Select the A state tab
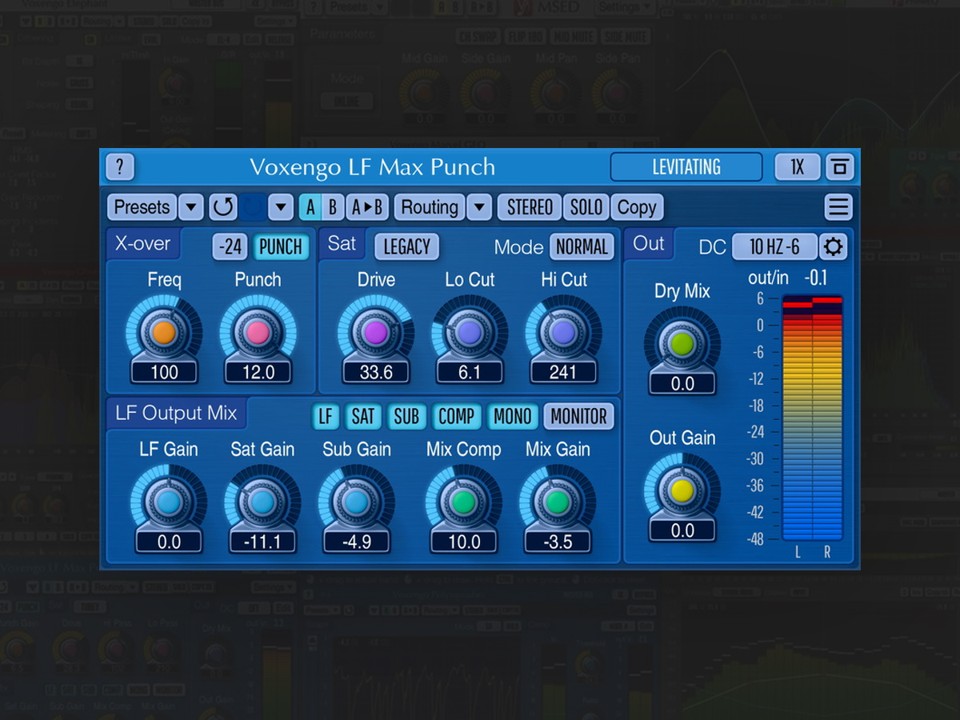The image size is (960, 720). (310, 208)
